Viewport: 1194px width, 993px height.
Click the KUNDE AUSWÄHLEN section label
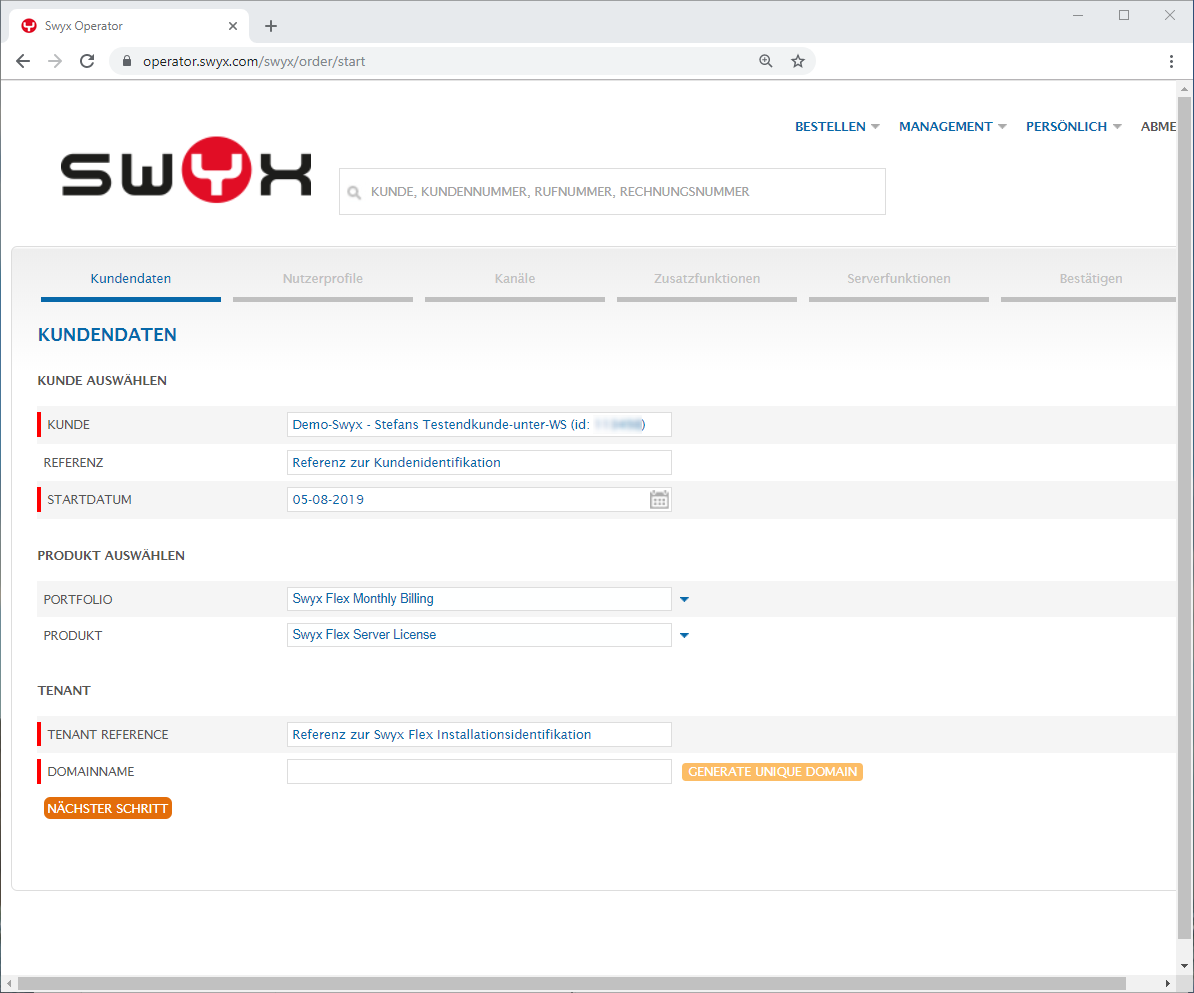tap(102, 380)
